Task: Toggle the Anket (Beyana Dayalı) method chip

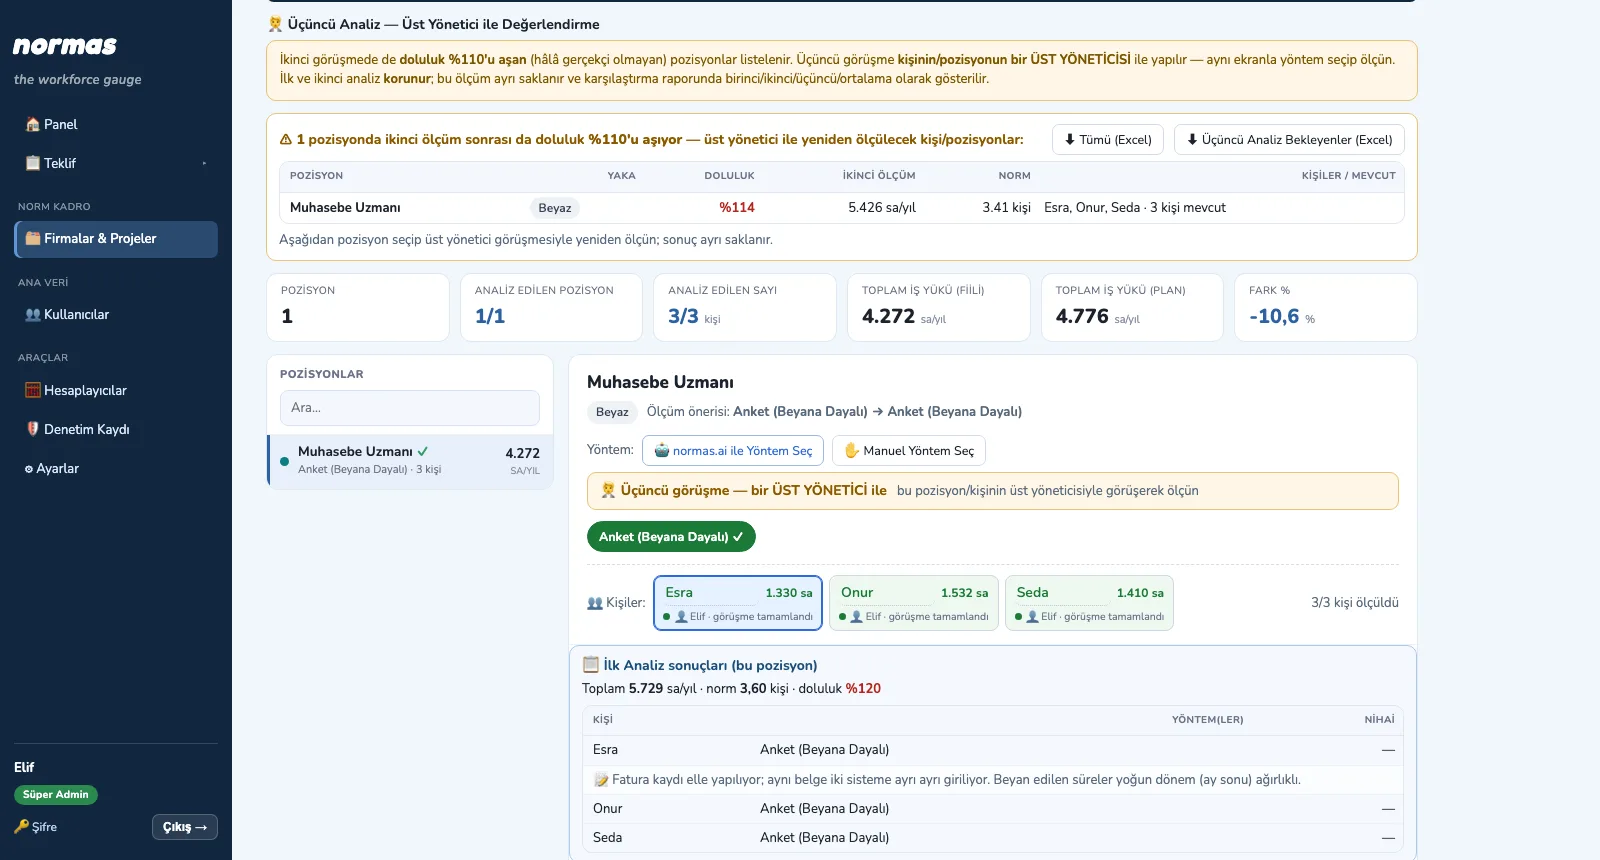Action: 671,537
